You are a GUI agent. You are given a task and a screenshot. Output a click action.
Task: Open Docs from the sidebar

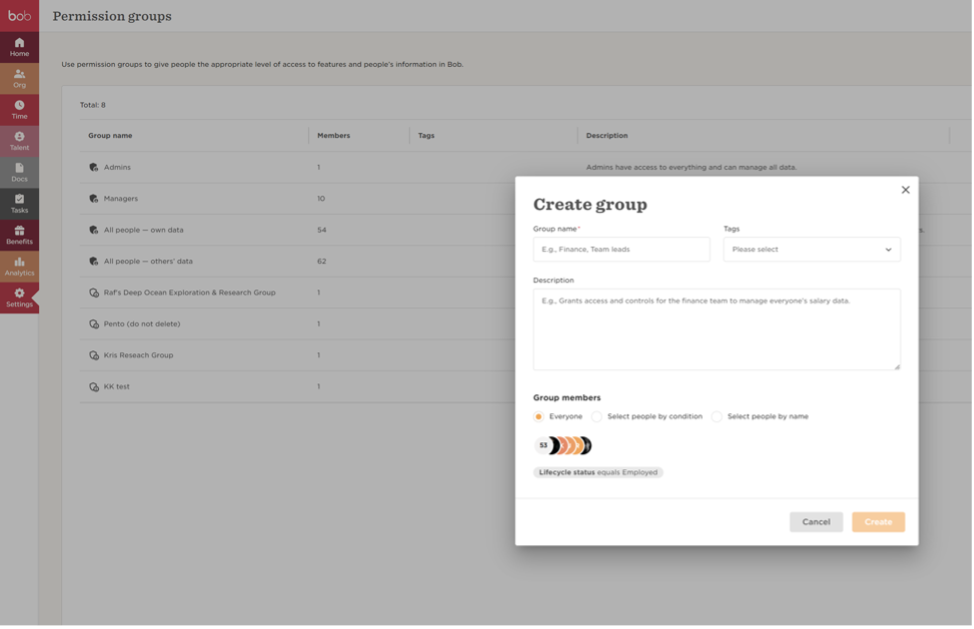pos(19,168)
